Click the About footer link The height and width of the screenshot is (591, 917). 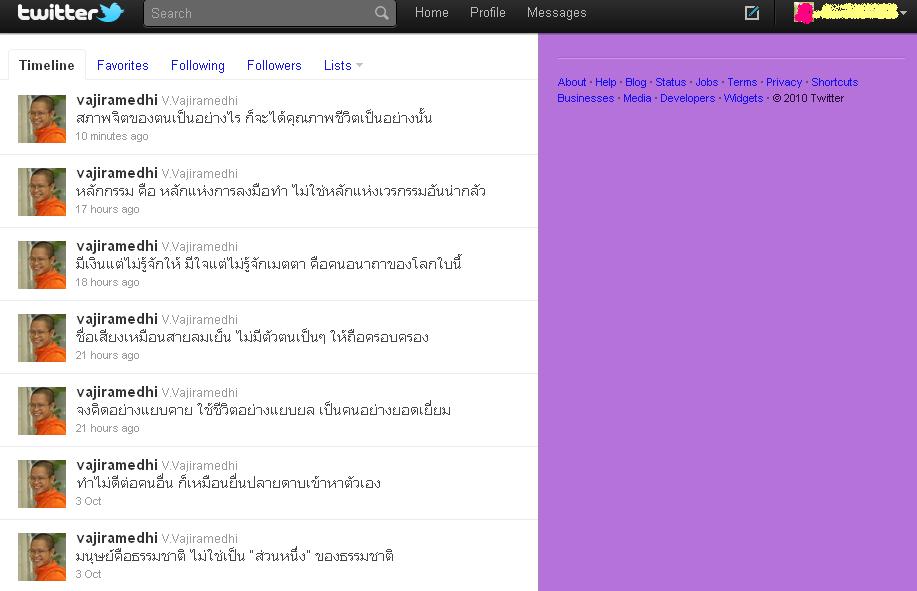pos(571,82)
